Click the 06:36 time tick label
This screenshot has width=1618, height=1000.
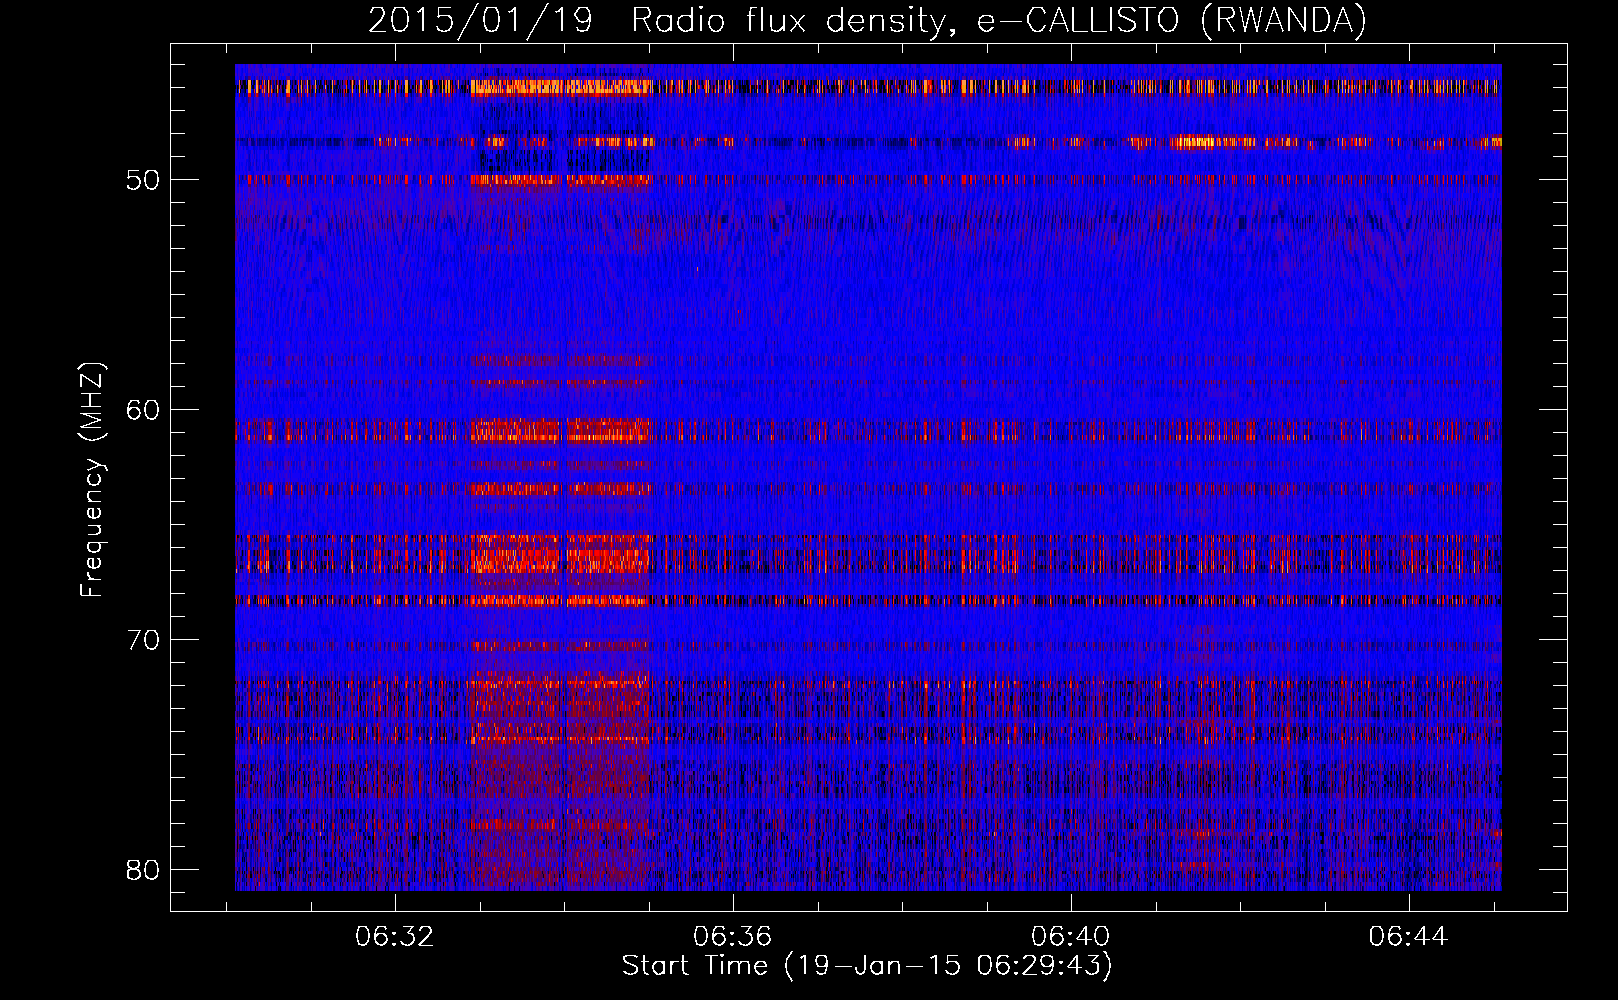pos(733,937)
